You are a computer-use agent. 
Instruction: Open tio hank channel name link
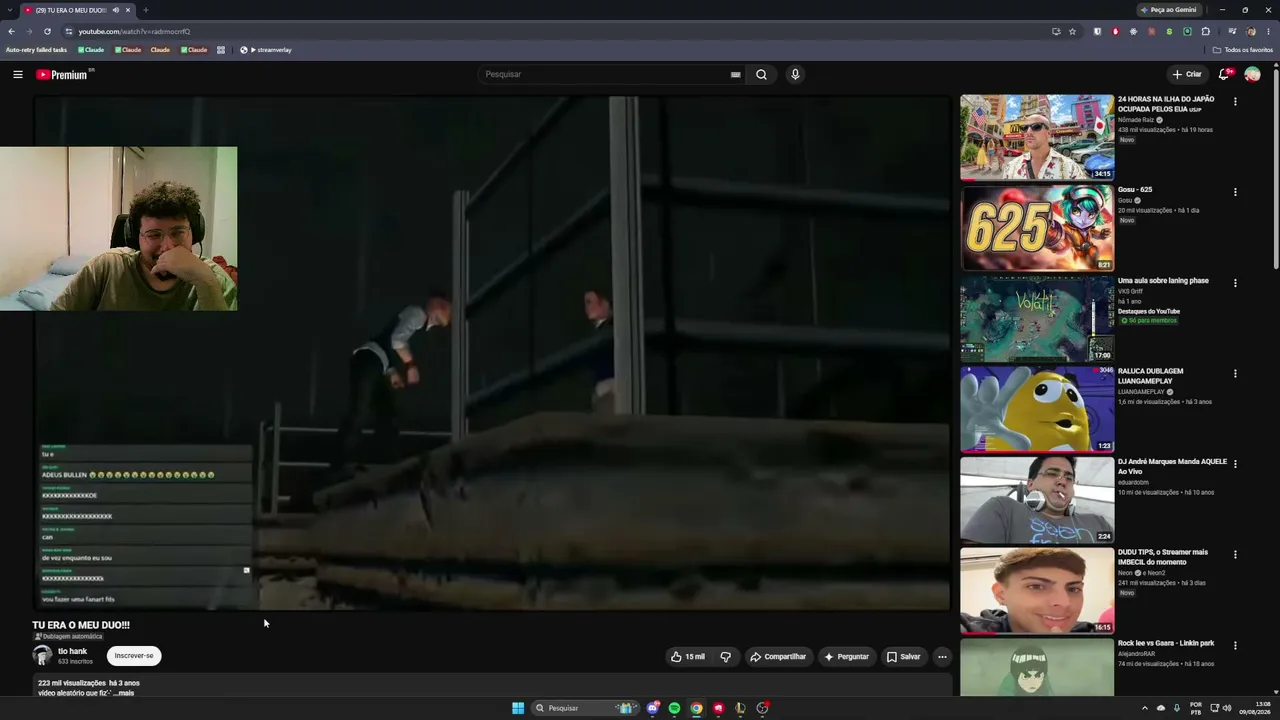pos(72,651)
